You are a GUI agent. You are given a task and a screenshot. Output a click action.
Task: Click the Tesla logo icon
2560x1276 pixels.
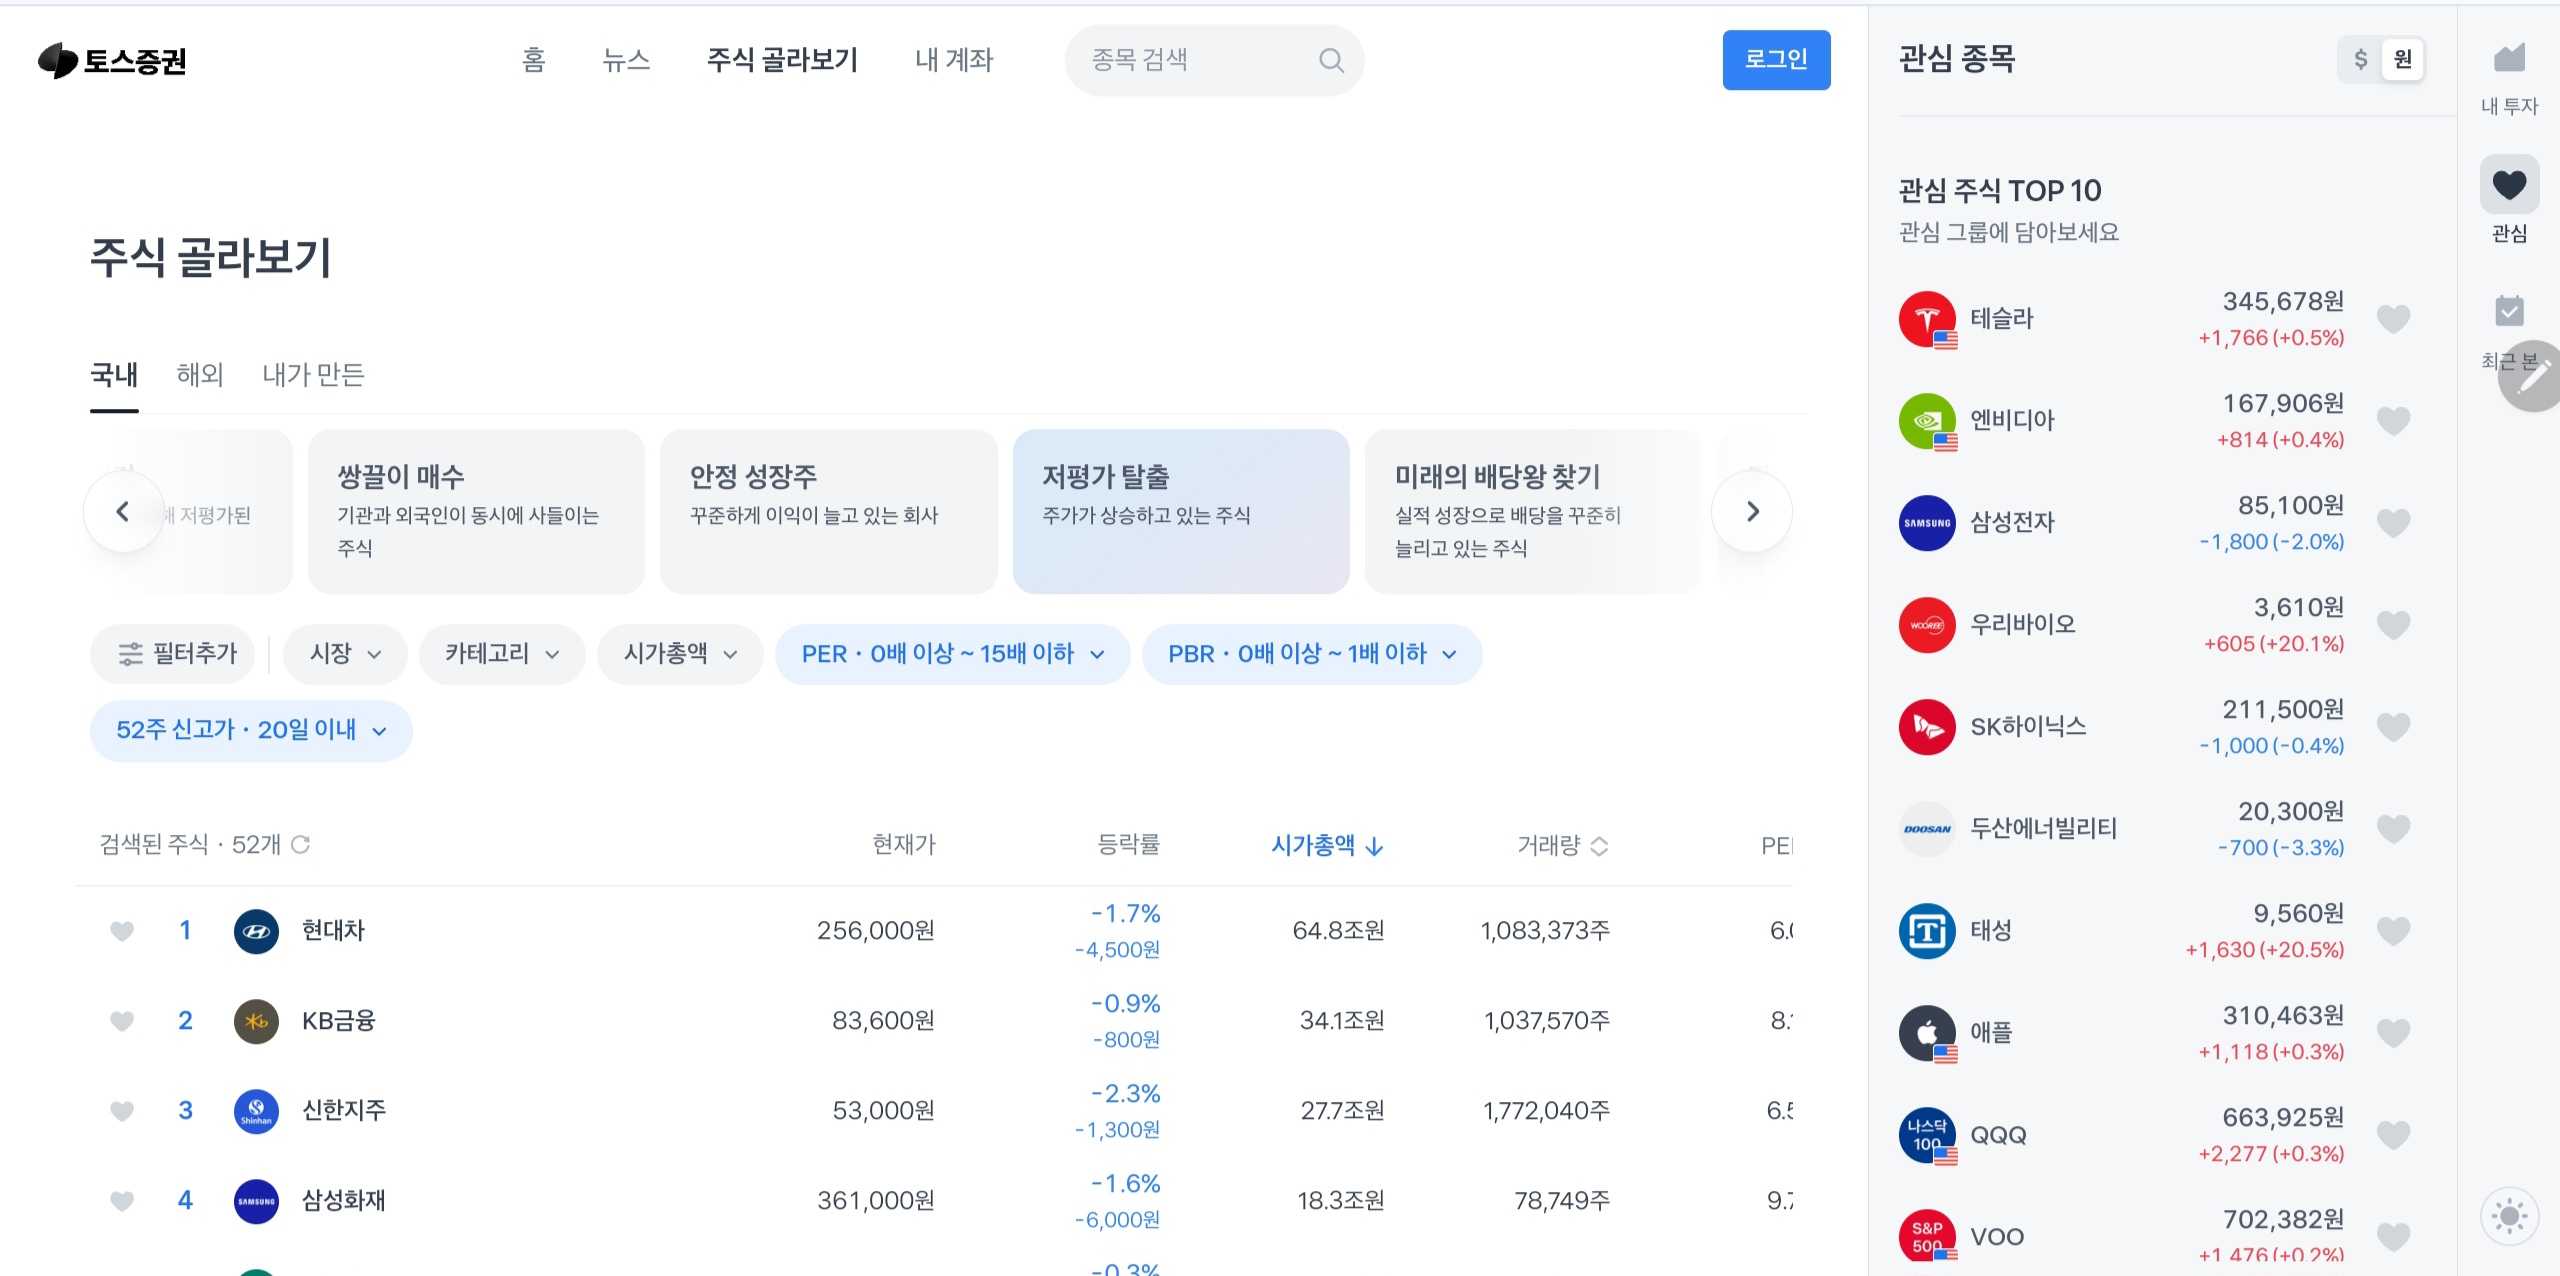tap(1927, 319)
